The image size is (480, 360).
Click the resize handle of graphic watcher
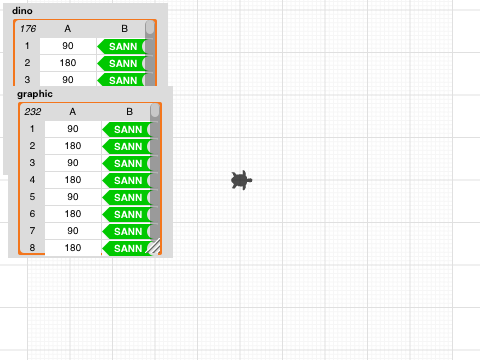click(x=154, y=247)
